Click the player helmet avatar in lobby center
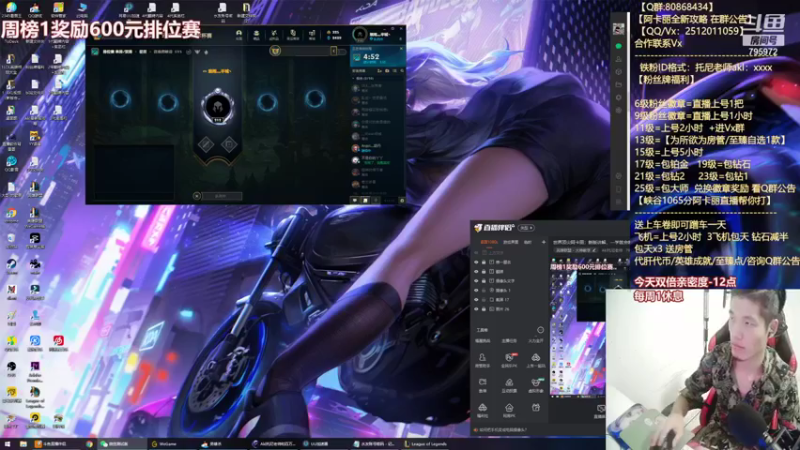 (x=217, y=107)
